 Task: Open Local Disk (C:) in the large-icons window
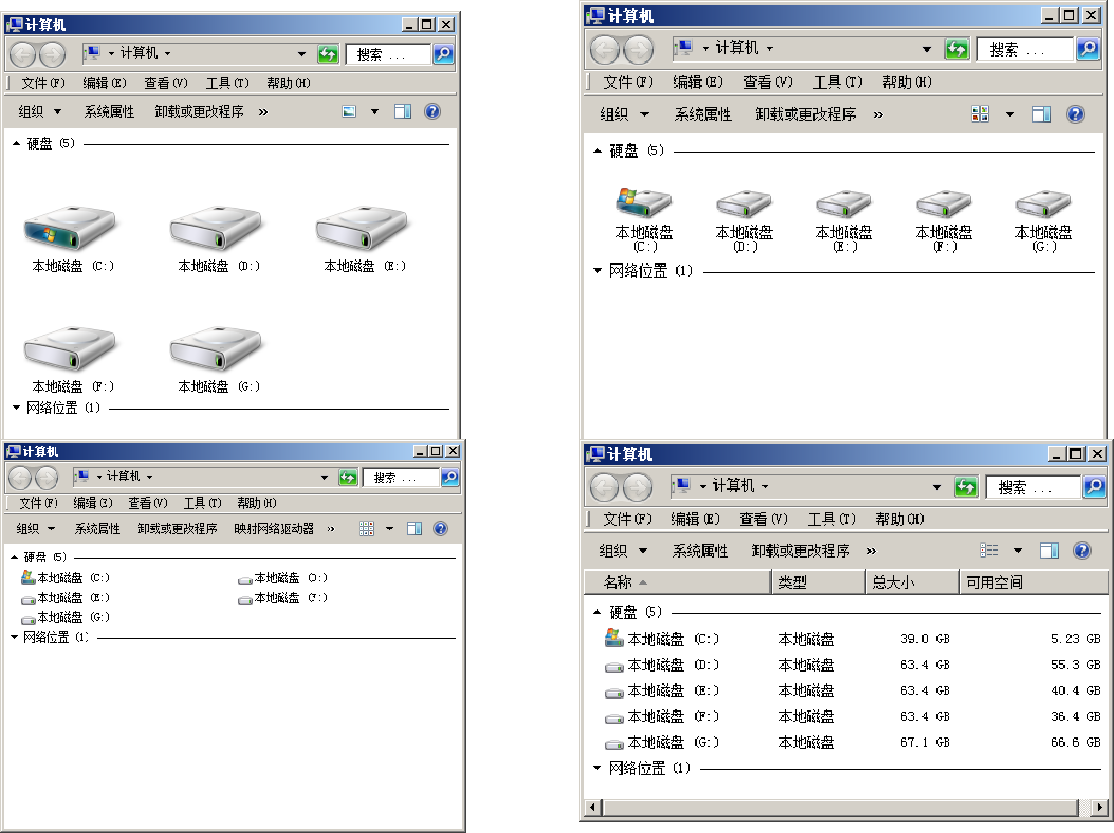tap(67, 230)
